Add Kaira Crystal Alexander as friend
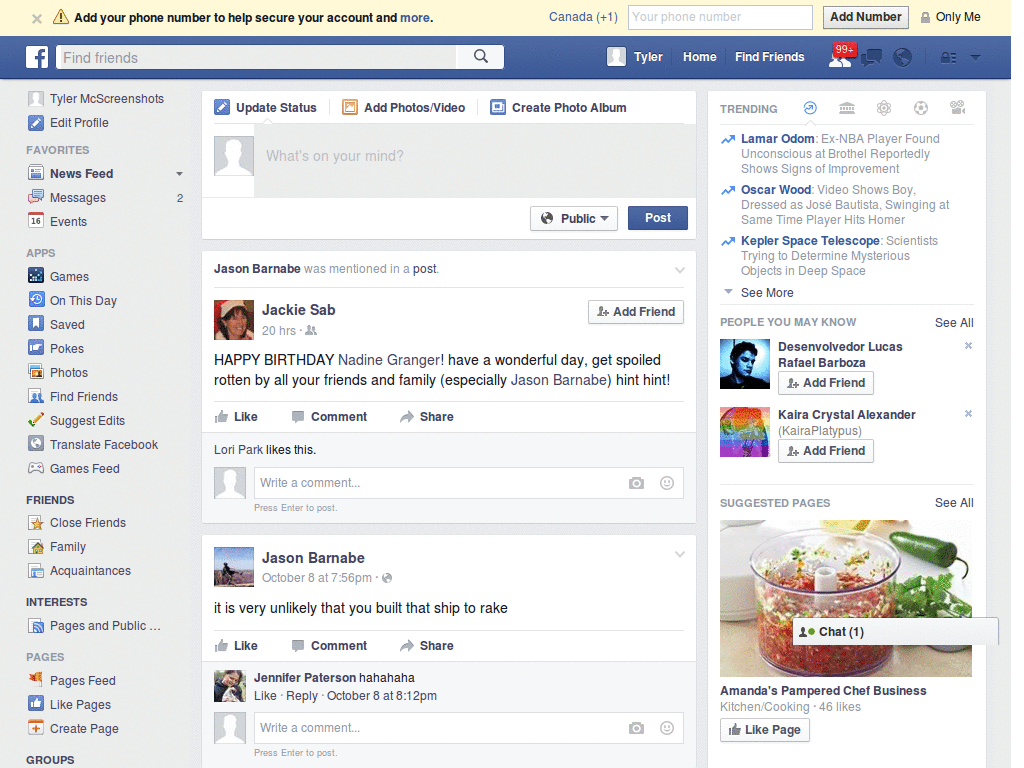1024x768 pixels. pos(825,451)
